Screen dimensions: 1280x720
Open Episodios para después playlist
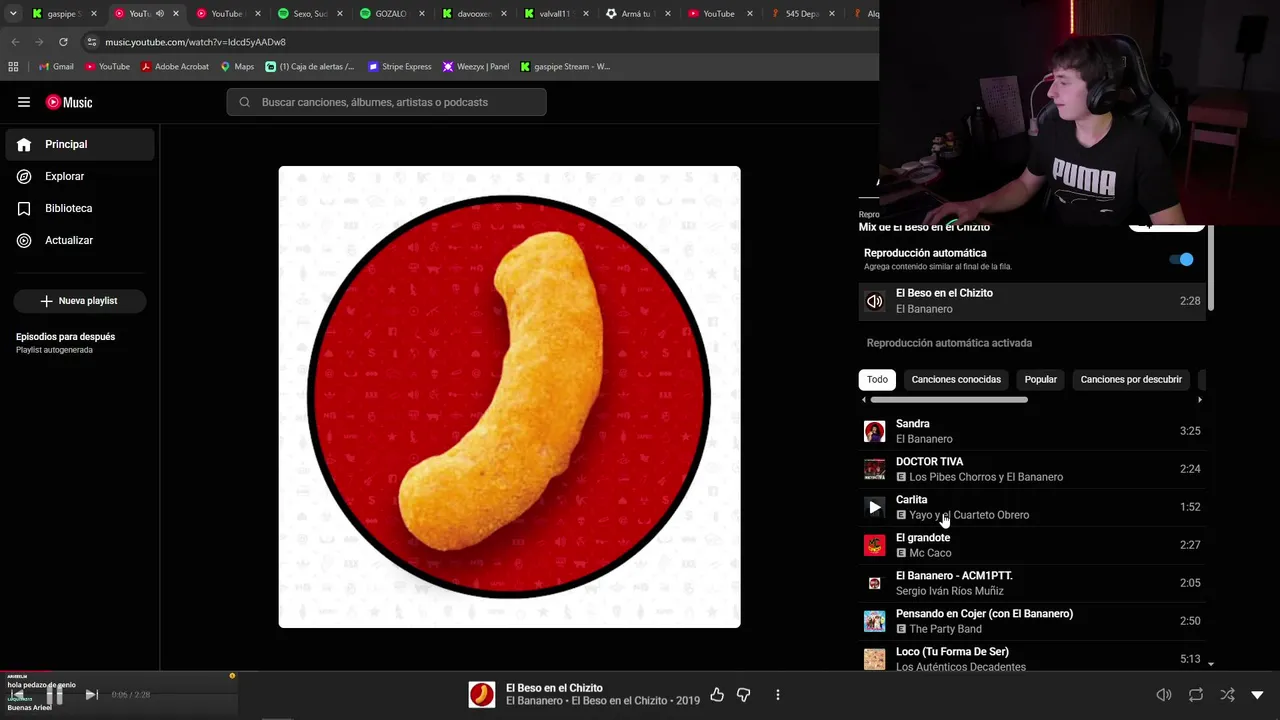(65, 343)
